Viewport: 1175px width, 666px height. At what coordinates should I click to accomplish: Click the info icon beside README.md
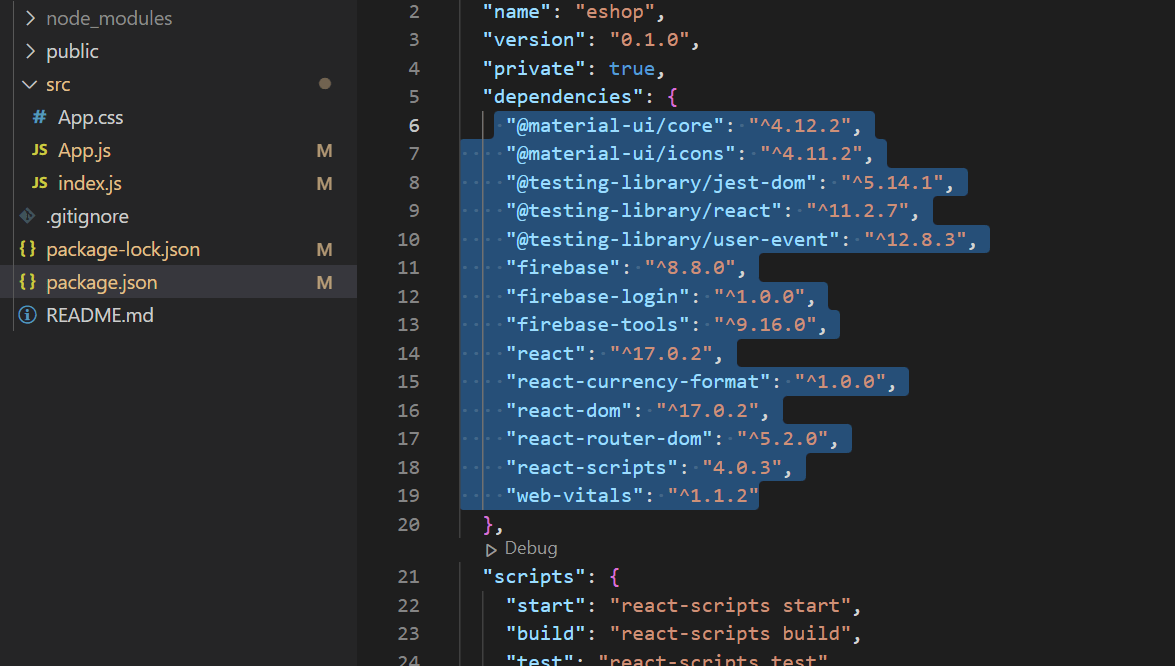point(28,315)
